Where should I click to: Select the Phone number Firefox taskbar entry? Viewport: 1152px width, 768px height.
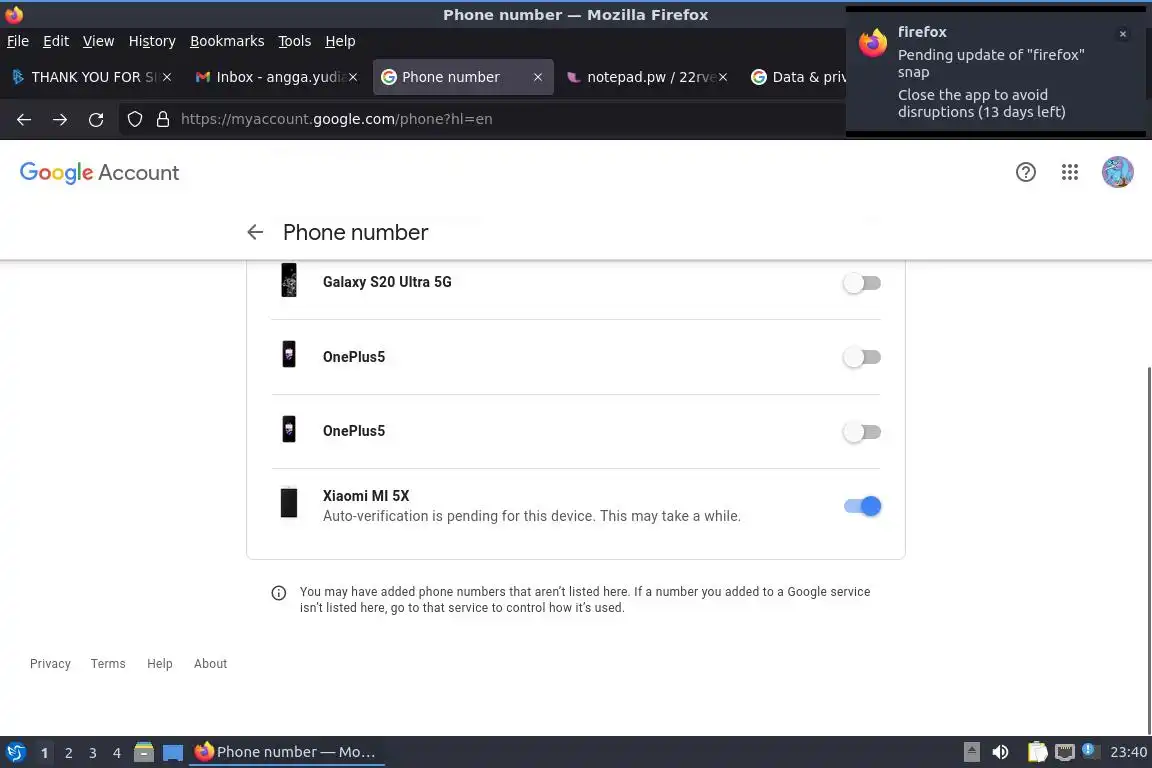[x=287, y=752]
